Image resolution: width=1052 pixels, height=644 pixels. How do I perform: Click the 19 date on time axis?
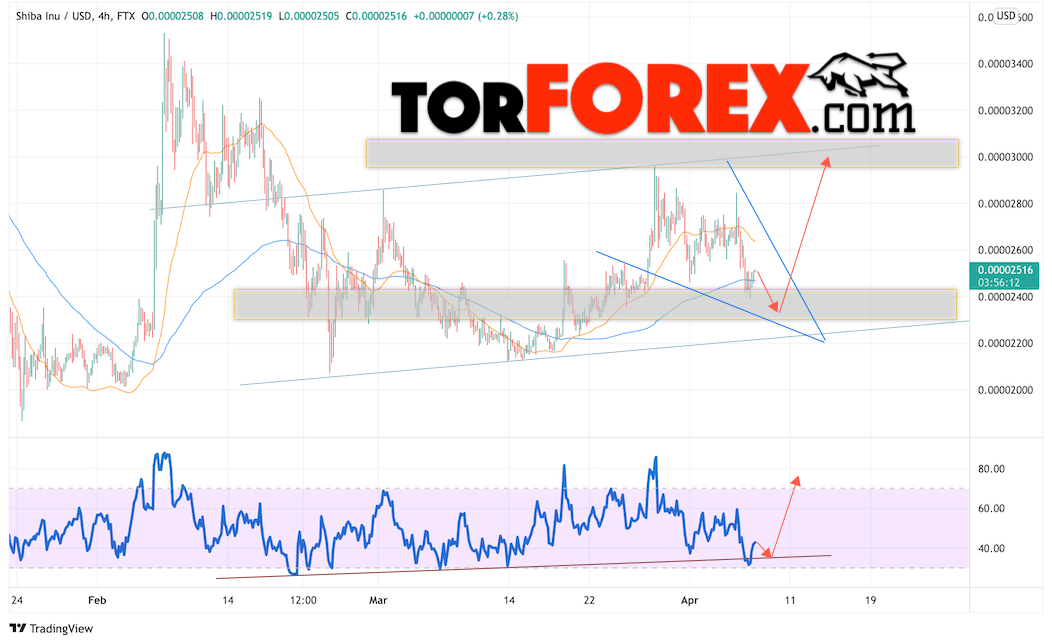click(870, 600)
